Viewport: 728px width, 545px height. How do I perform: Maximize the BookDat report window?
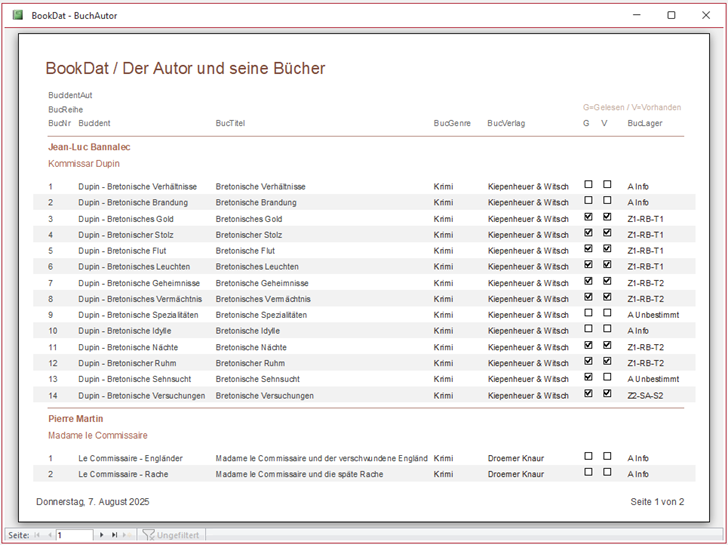tap(671, 15)
